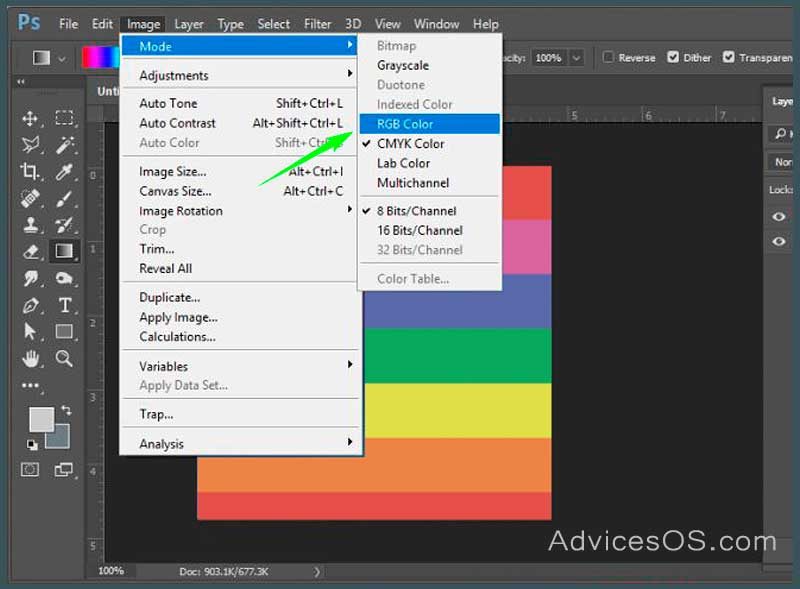
Task: Enable the Reverse checkbox
Action: 608,58
